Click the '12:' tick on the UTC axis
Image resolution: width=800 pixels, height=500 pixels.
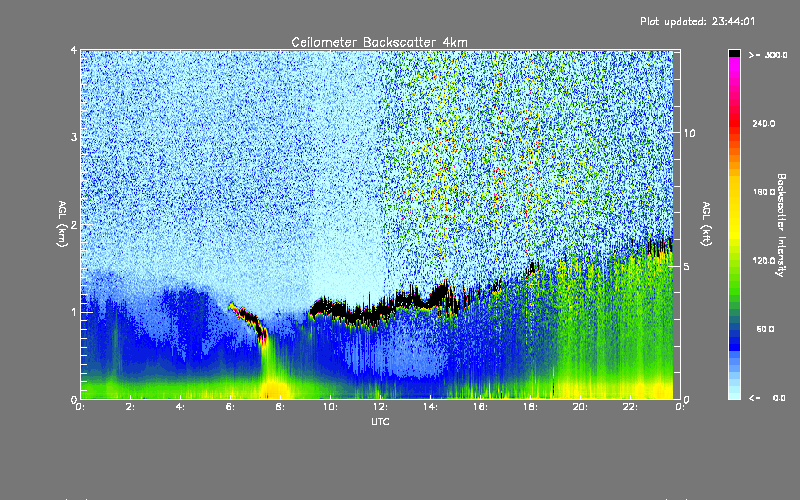380,407
